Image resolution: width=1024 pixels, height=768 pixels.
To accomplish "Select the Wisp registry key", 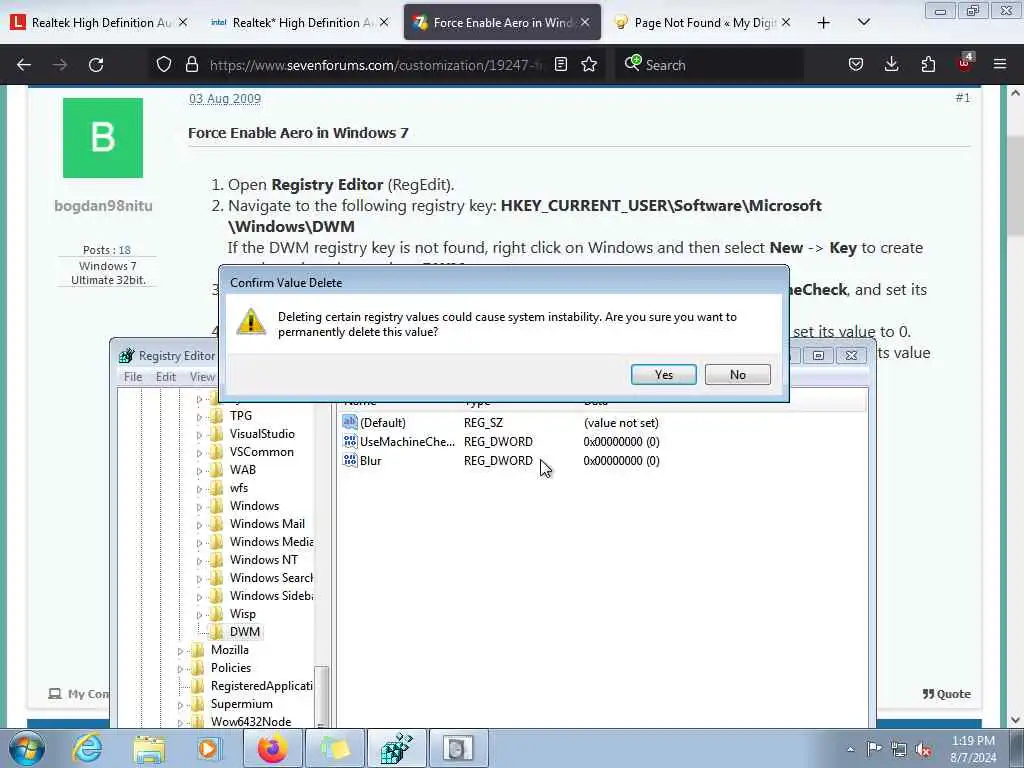I will [x=242, y=614].
